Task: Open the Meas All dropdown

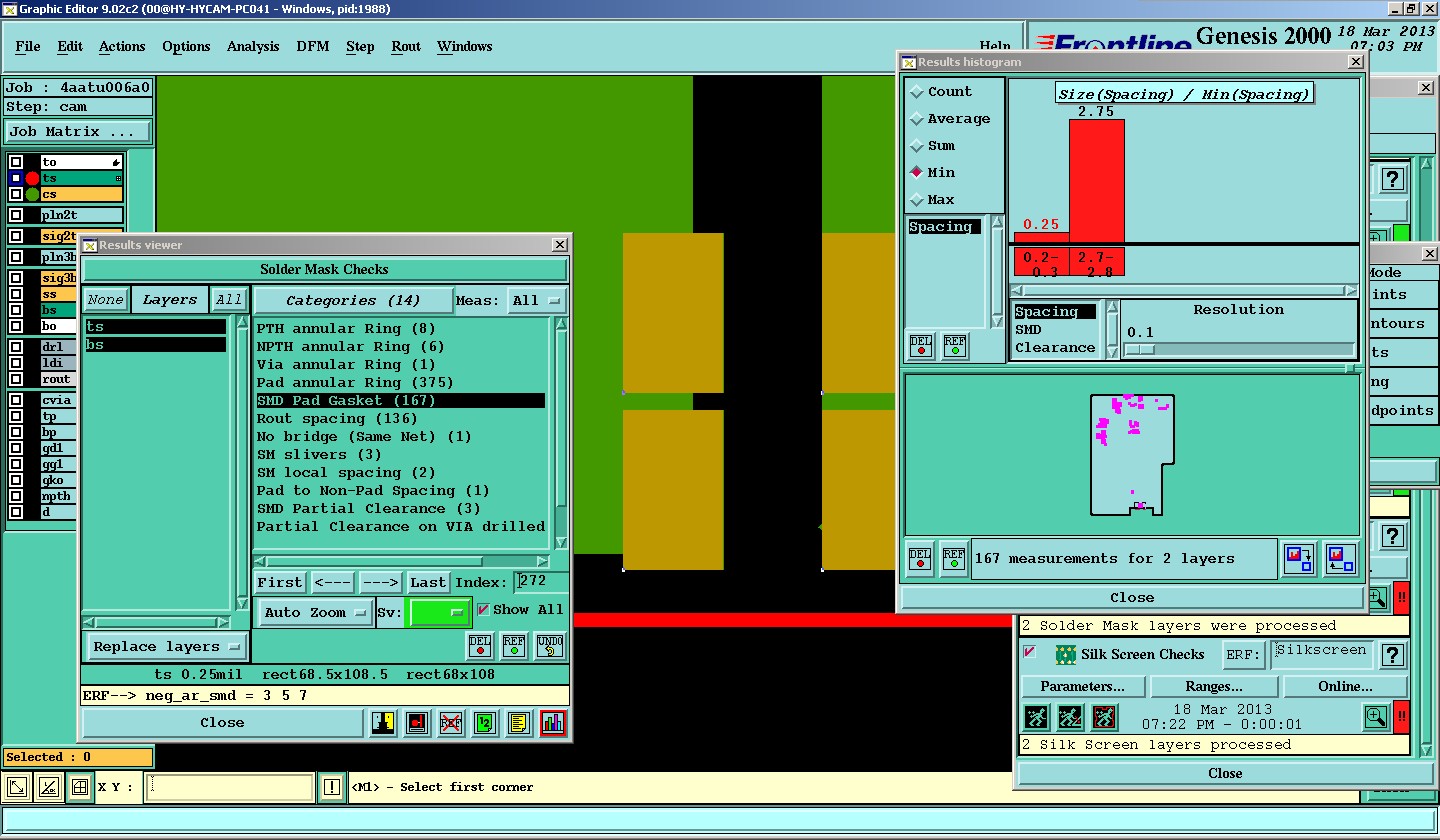Action: tap(537, 301)
